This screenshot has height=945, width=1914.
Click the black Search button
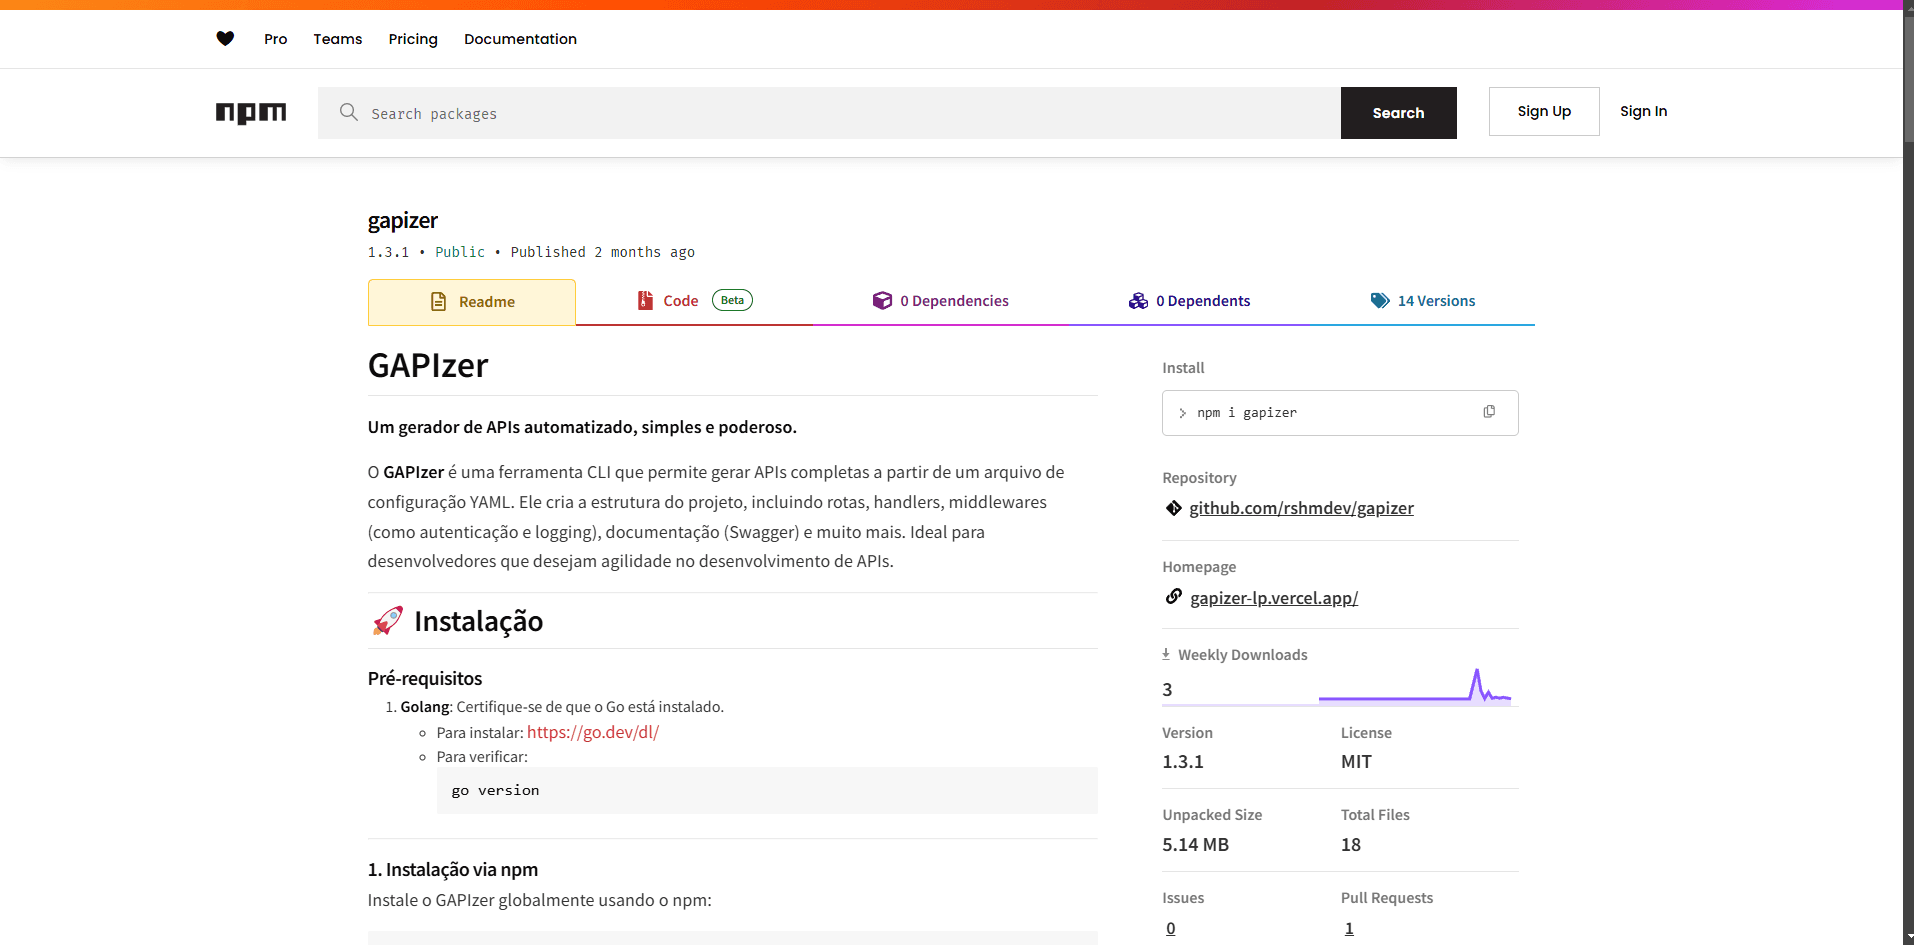tap(1398, 113)
